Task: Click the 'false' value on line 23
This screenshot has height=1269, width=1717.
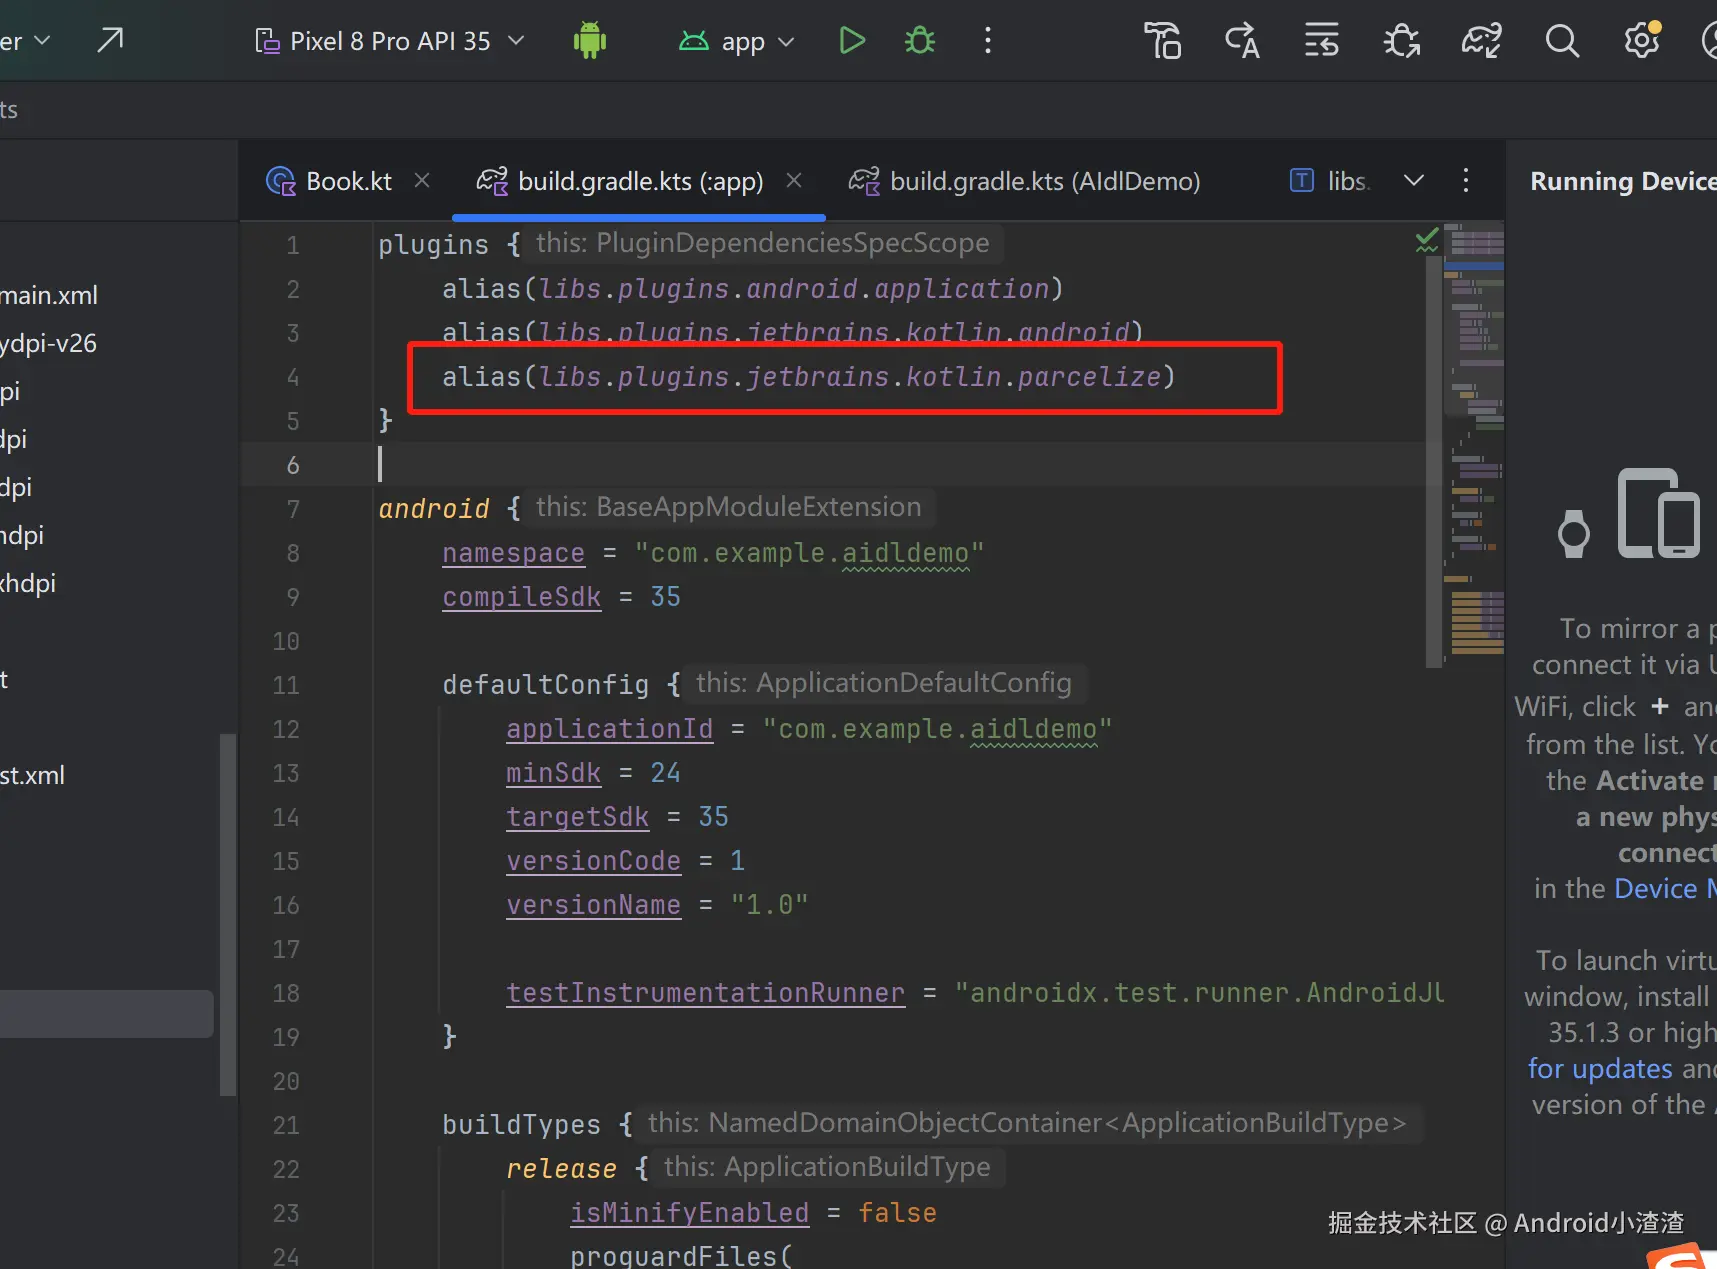Action: click(897, 1213)
